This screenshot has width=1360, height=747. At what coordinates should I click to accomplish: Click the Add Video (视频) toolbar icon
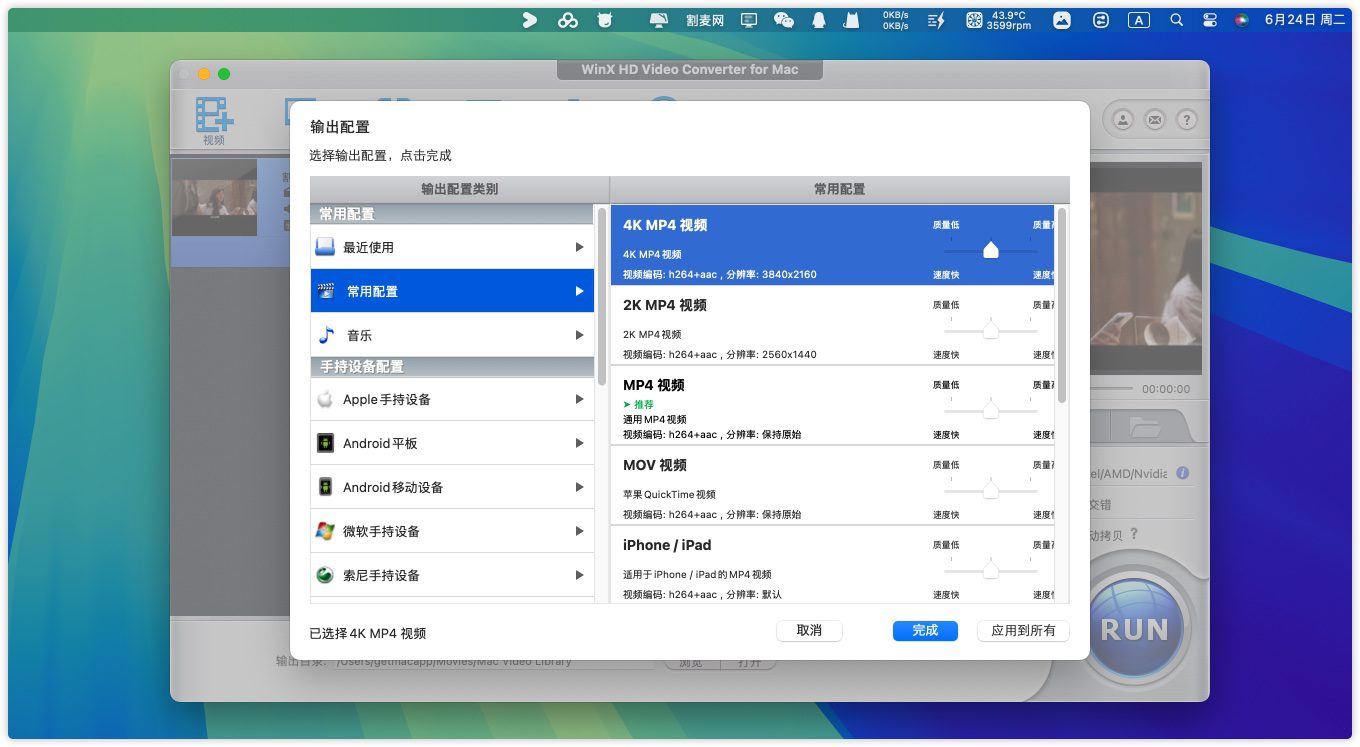(x=214, y=120)
